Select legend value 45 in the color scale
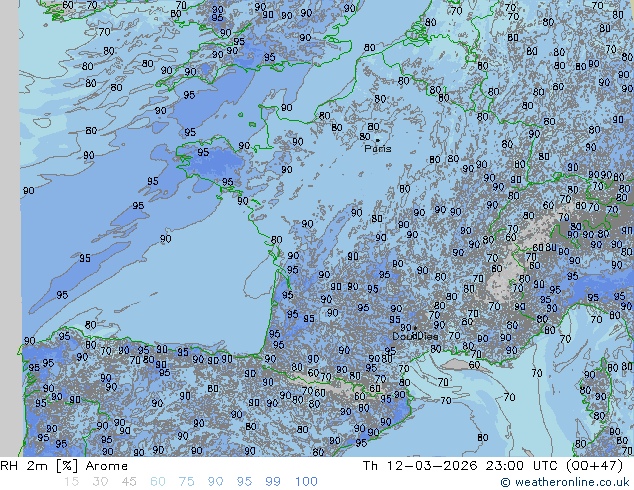This screenshot has width=634, height=490. coord(129,482)
